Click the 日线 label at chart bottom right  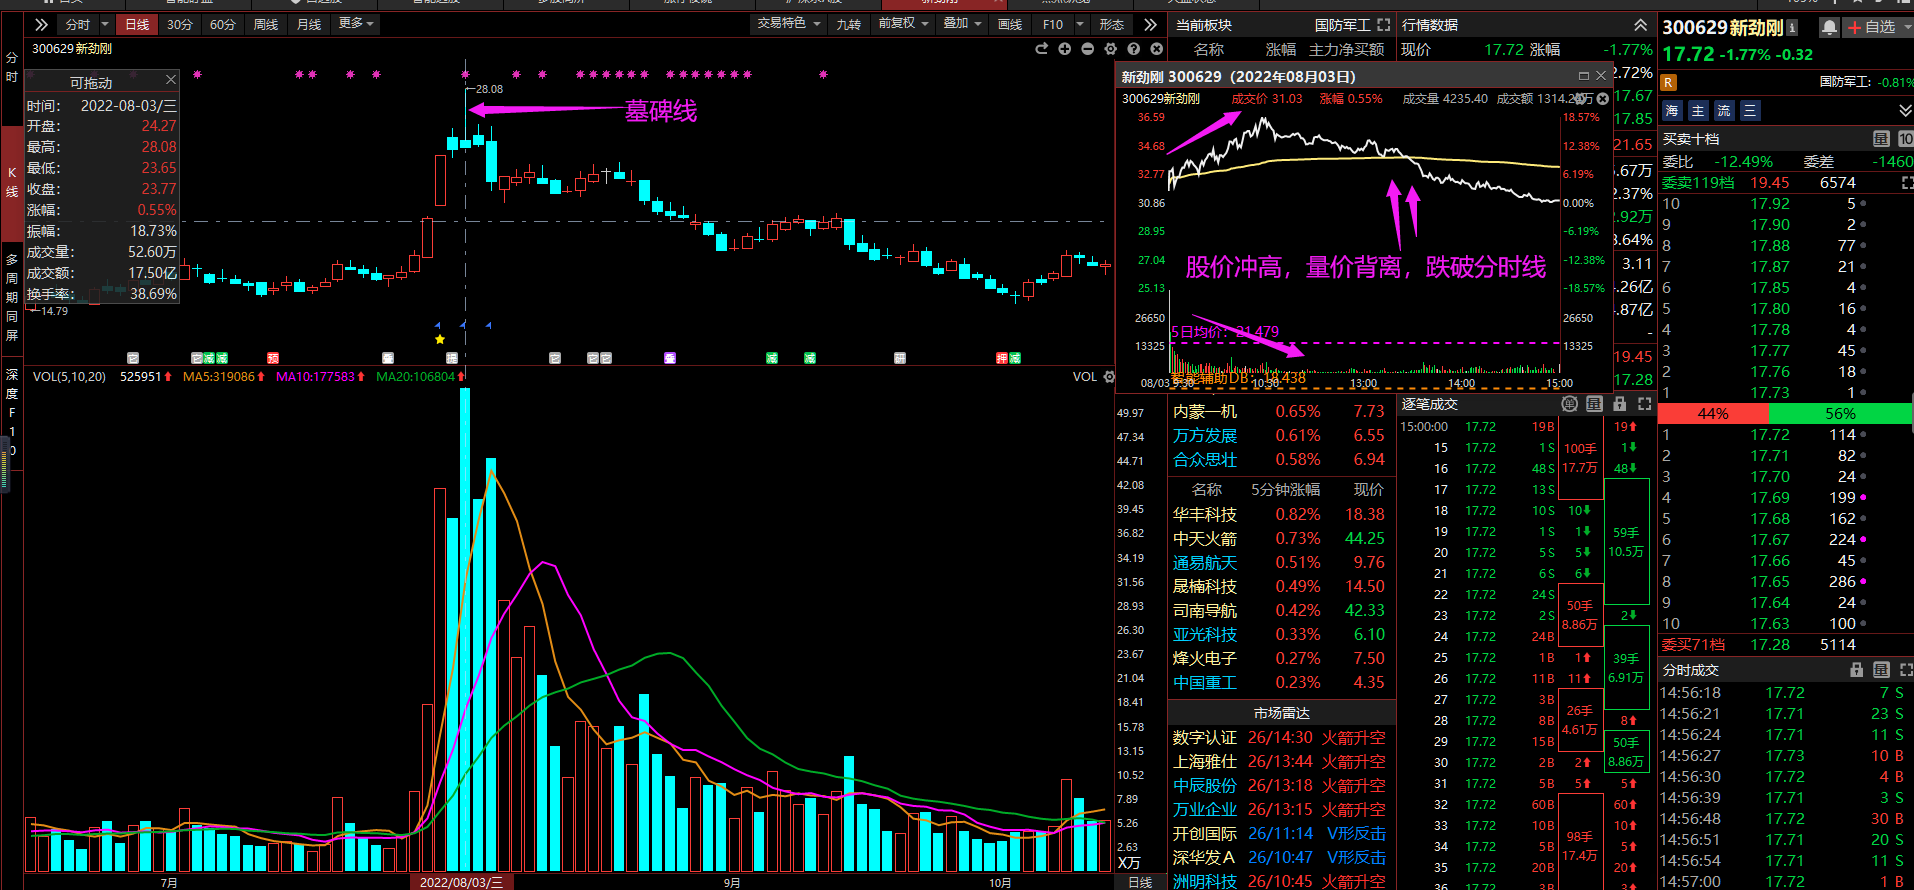[1140, 882]
